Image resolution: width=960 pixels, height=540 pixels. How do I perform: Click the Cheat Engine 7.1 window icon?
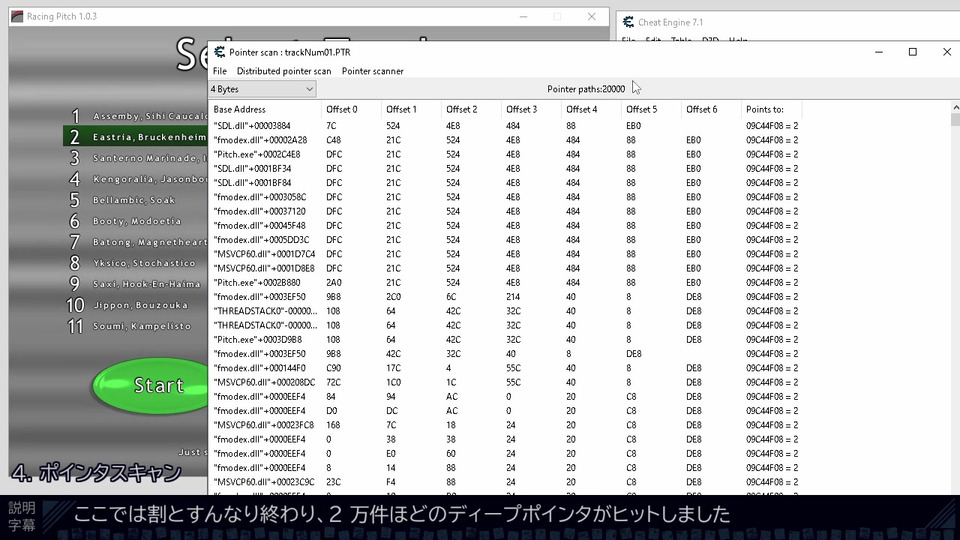628,22
